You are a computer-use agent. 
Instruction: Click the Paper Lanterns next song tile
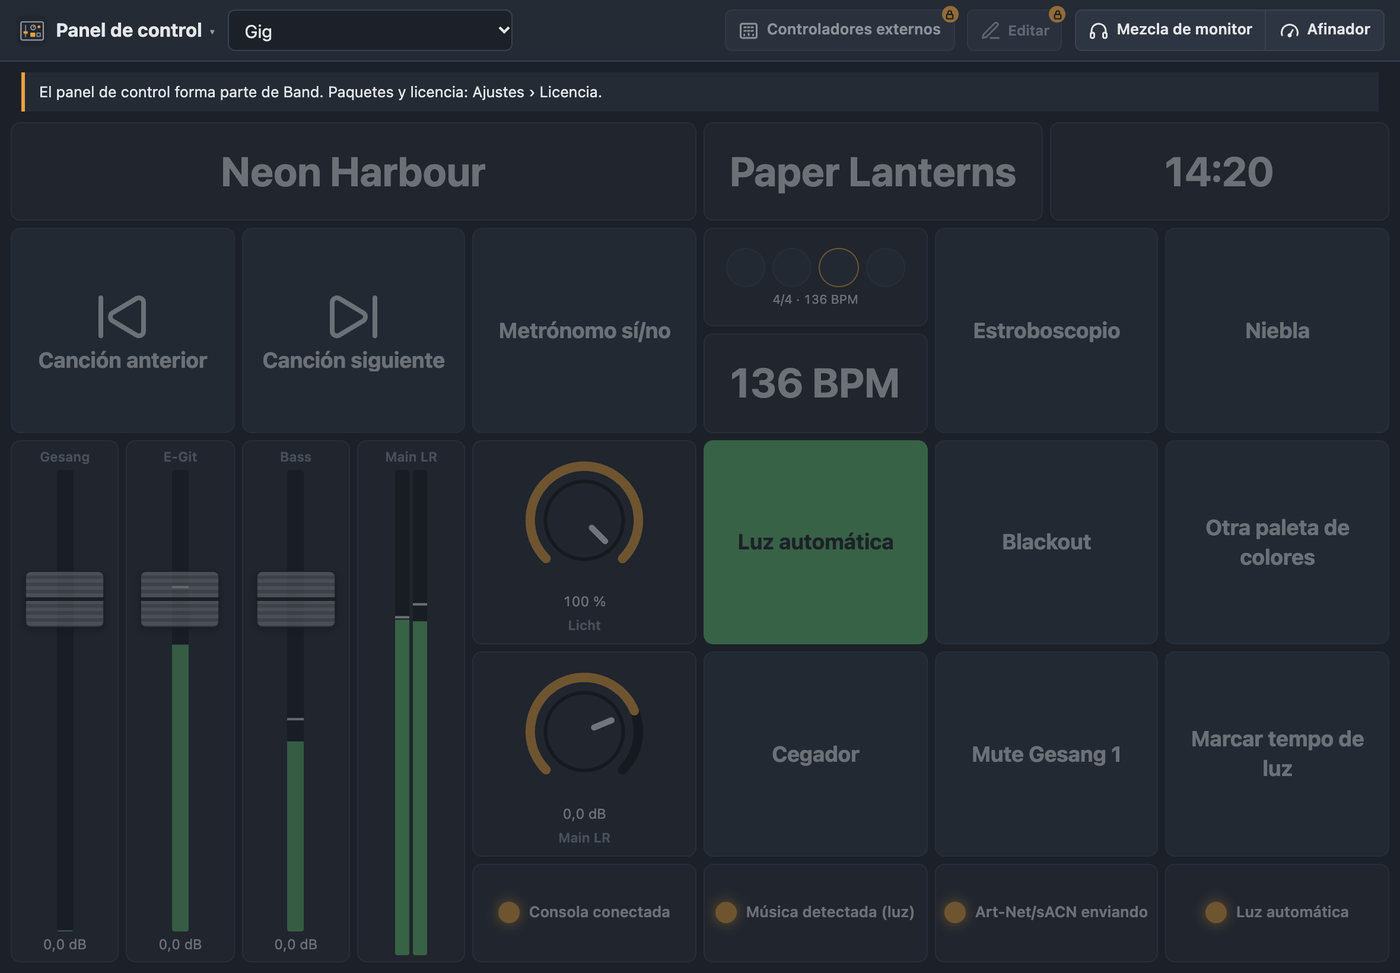click(x=873, y=172)
